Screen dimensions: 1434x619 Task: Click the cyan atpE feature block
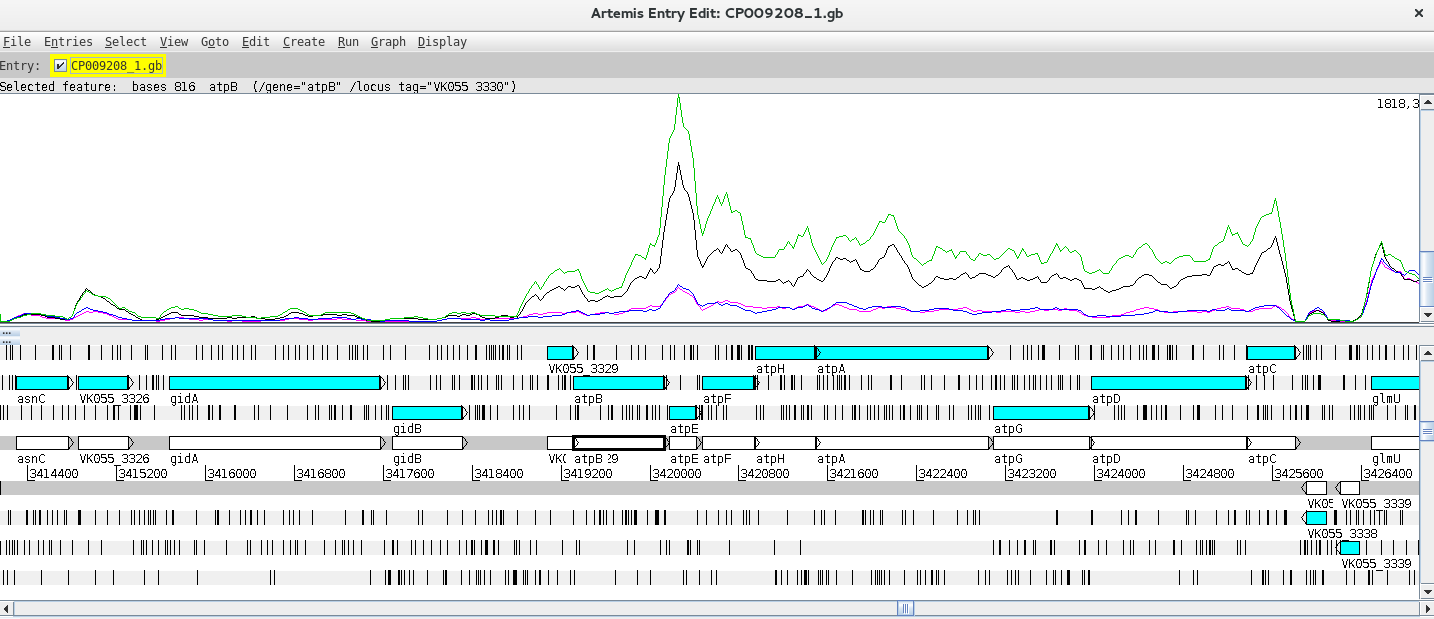tap(682, 413)
